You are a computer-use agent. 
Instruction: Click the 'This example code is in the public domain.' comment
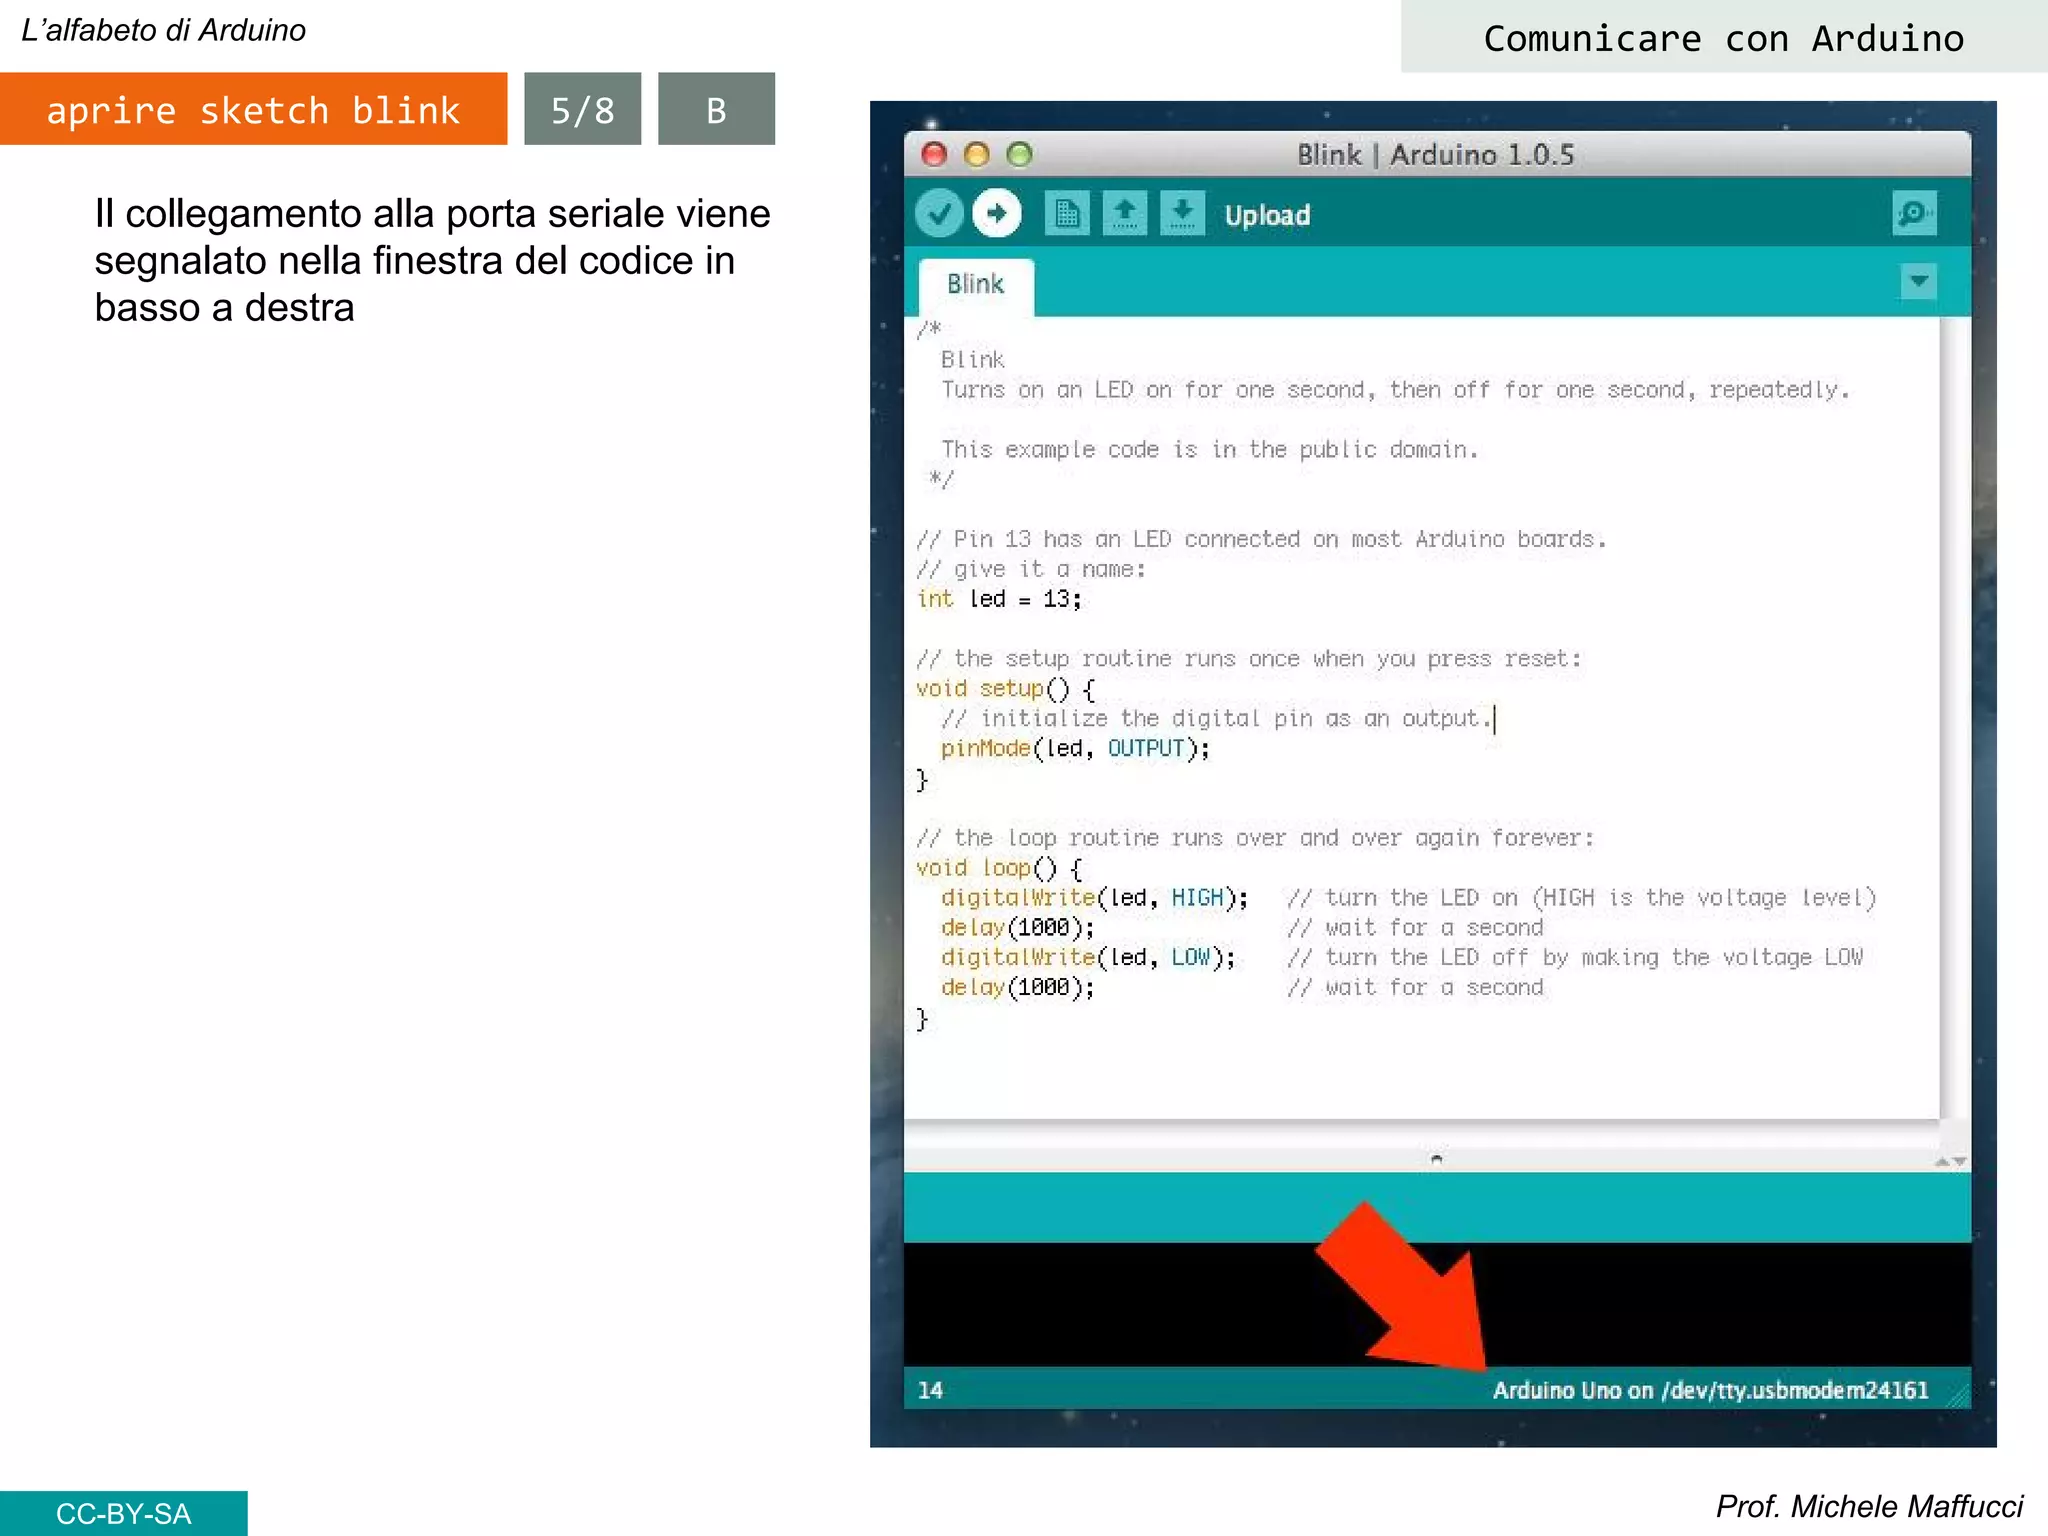tap(1209, 450)
